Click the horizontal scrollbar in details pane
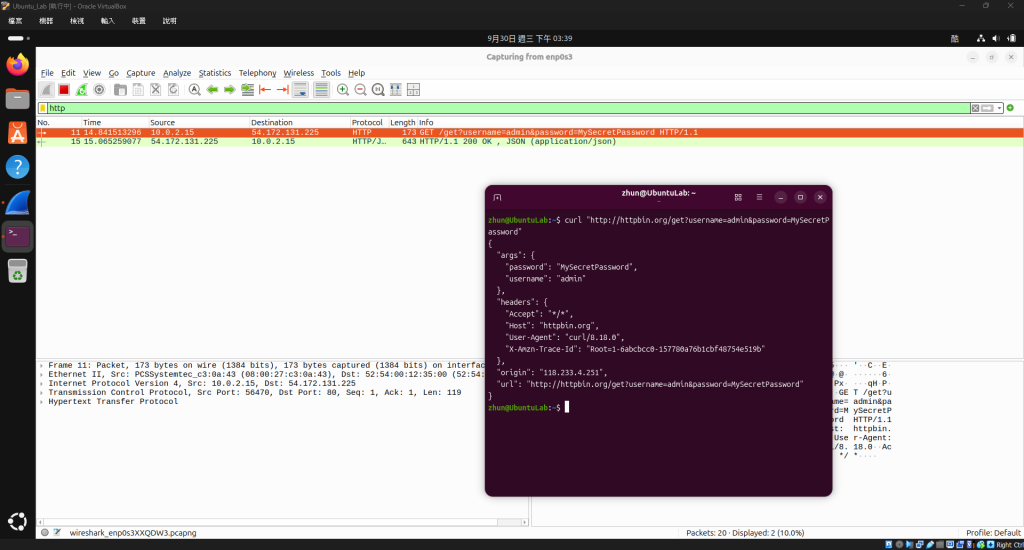Viewport: 1024px width, 550px height. coord(282,522)
